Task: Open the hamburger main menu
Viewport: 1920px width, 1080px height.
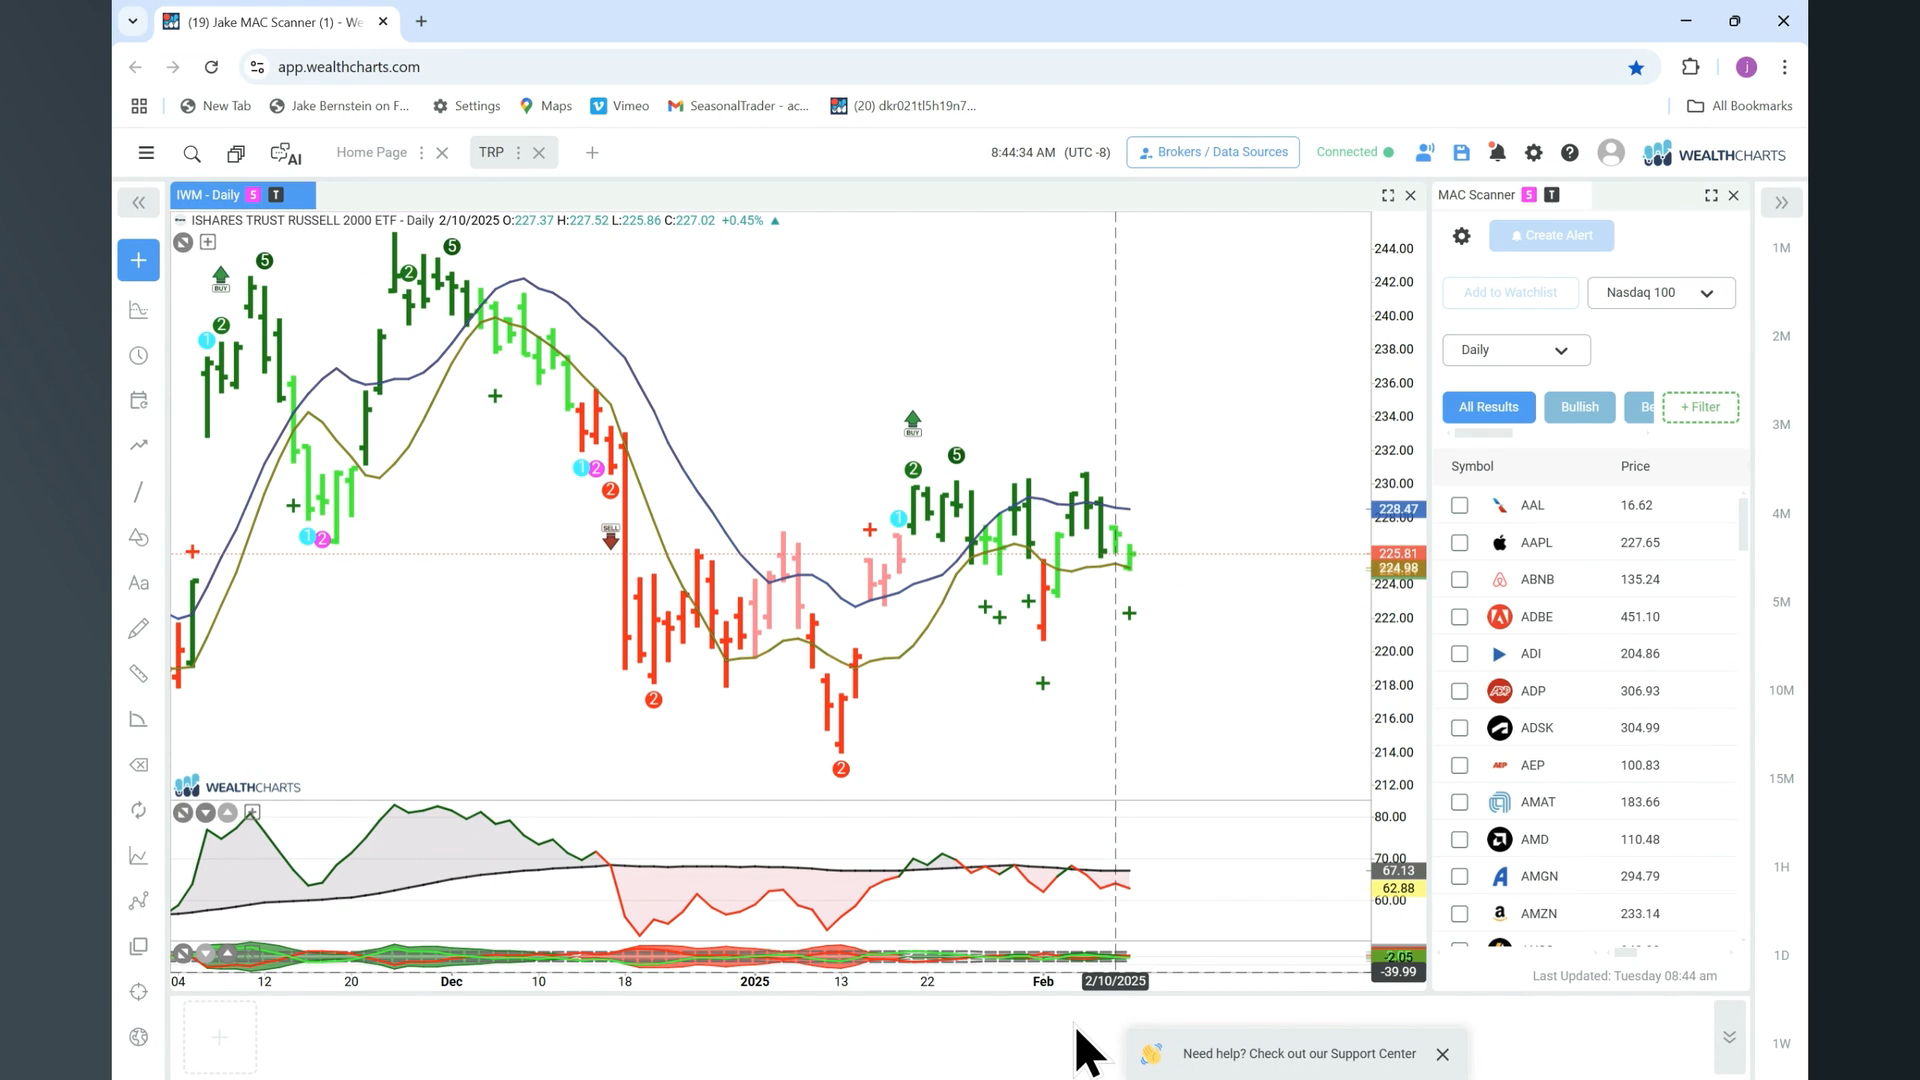Action: click(x=146, y=153)
